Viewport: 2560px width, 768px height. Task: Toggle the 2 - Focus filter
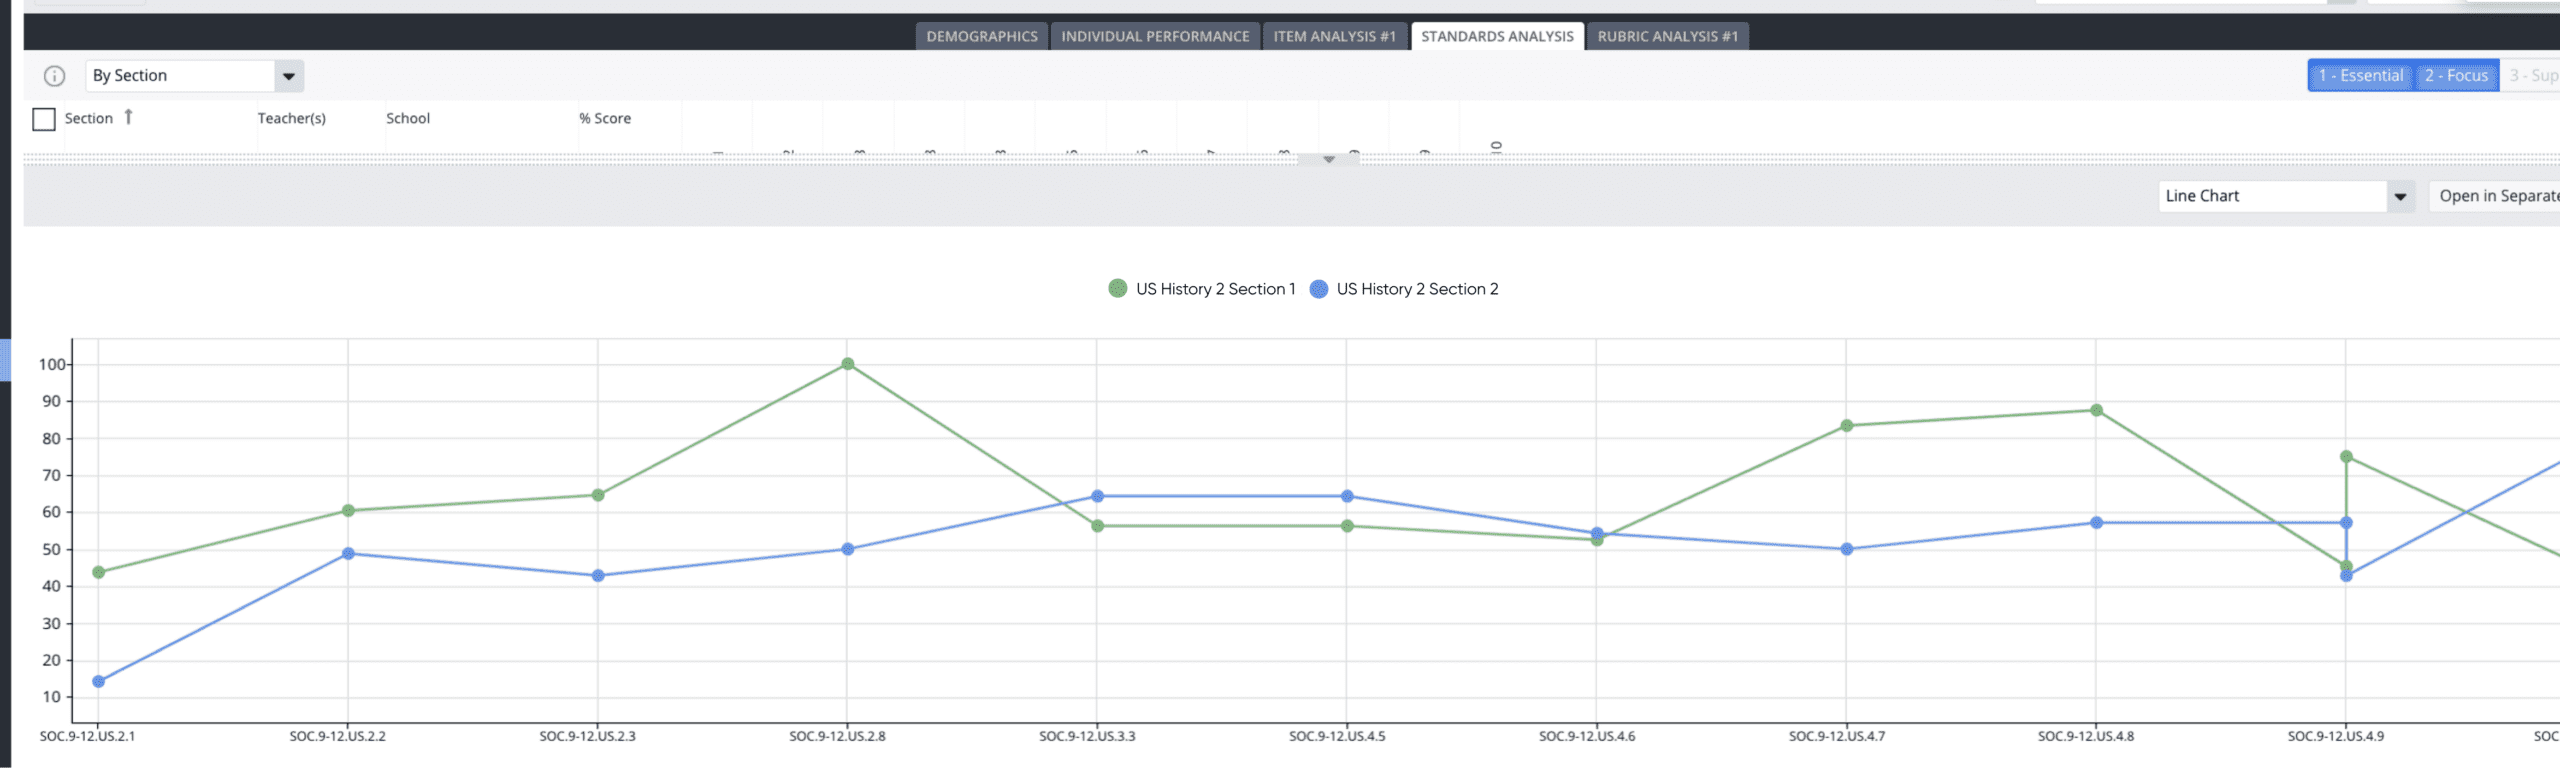coord(2455,76)
